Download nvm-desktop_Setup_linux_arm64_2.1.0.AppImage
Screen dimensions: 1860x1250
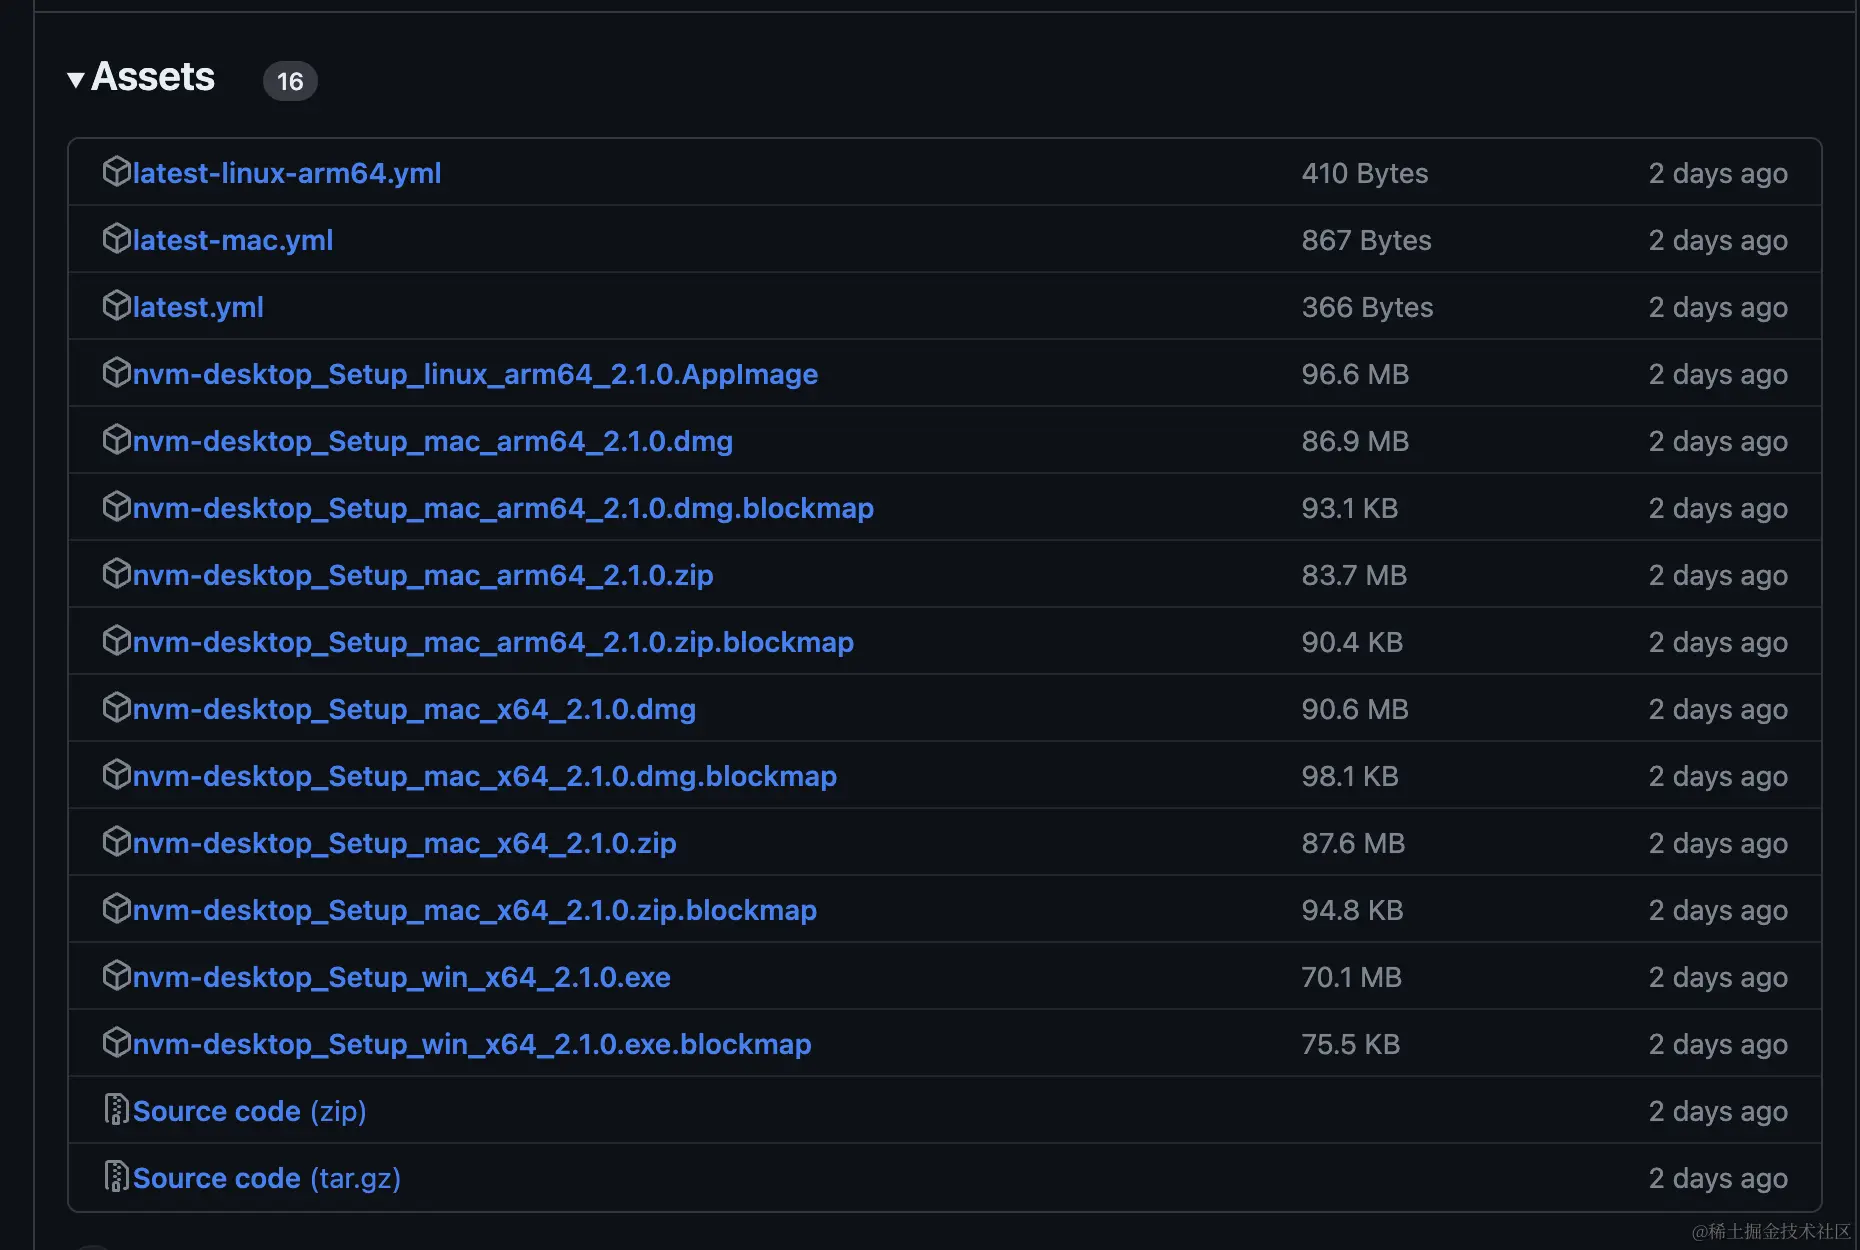(x=475, y=374)
